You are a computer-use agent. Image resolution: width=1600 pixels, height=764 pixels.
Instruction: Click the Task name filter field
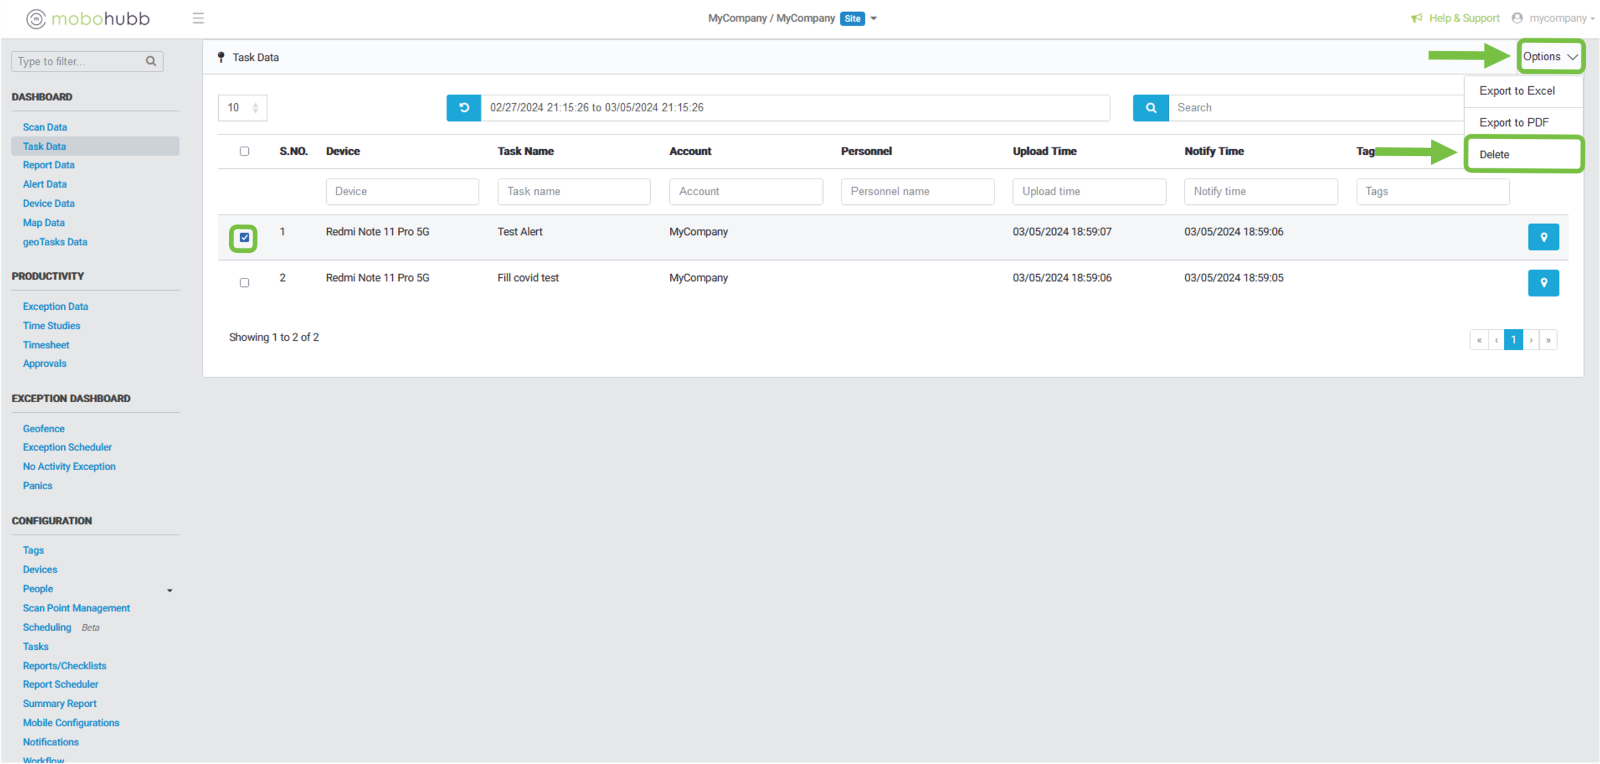574,192
